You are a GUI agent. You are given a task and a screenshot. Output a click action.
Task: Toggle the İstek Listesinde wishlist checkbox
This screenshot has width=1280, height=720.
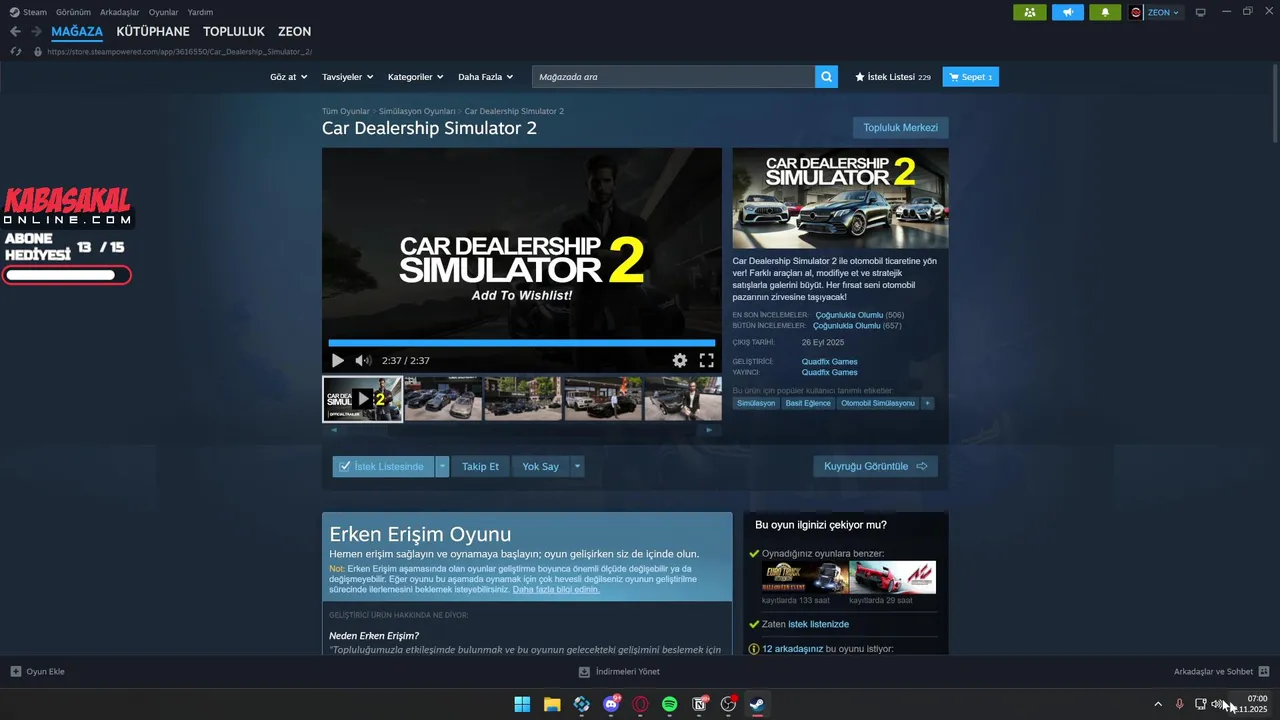coord(345,466)
